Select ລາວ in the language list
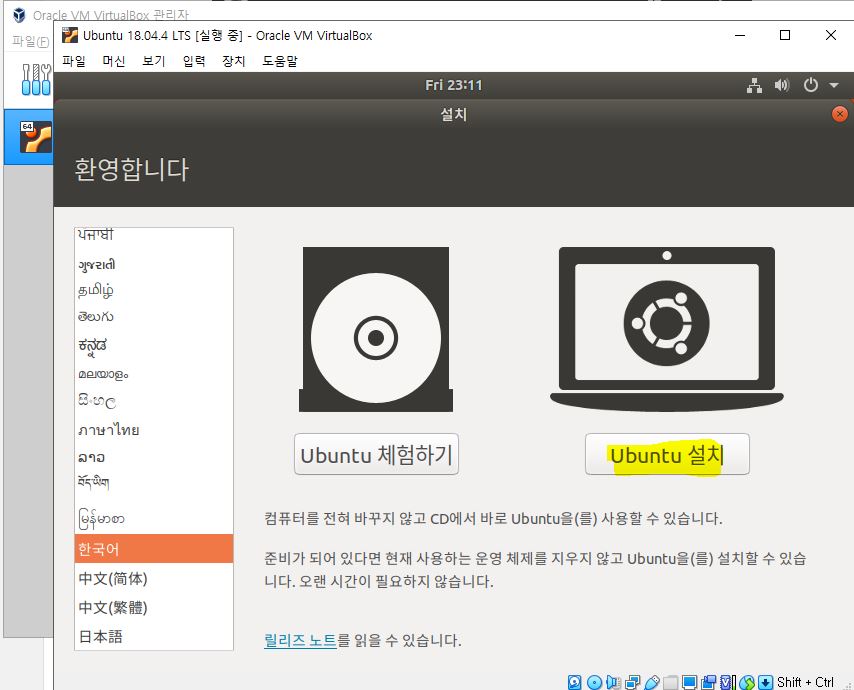854x690 pixels. 154,457
